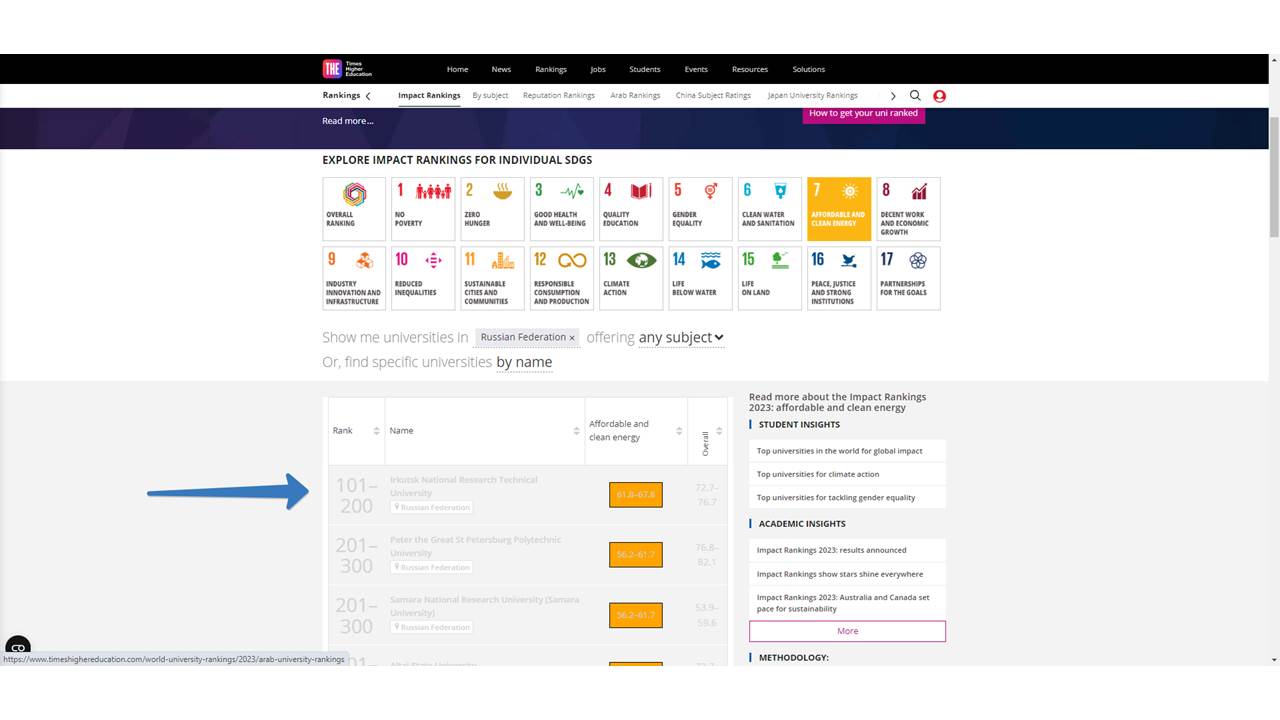Select SDG 13 Climate Action tile

[631, 278]
